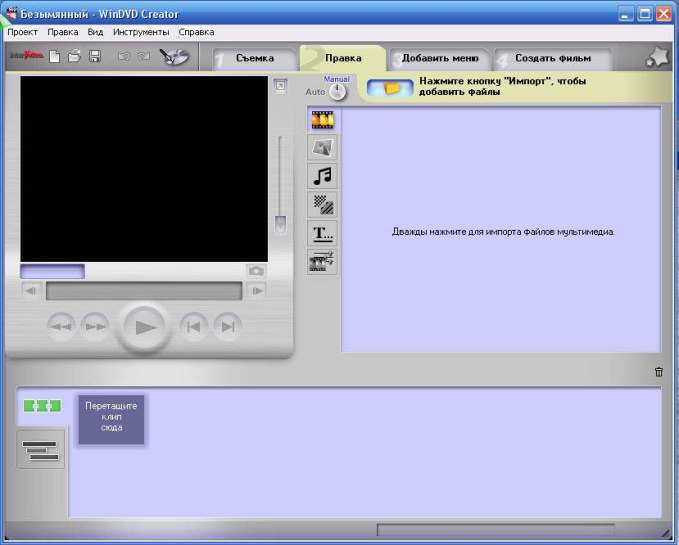Save project with floppy disk icon
Screen dimensions: 679x545
[95, 56]
